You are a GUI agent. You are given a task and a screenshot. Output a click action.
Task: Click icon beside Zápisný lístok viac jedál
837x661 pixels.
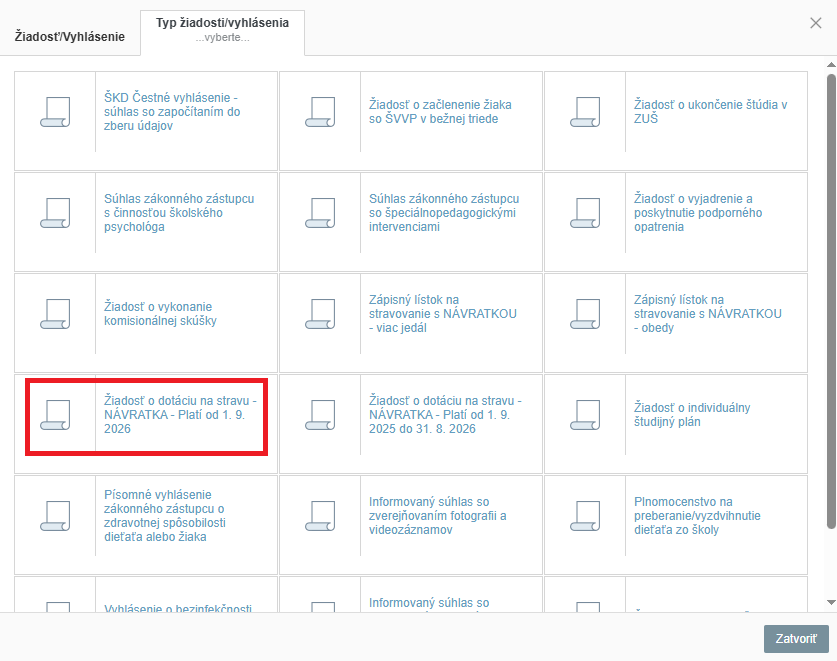click(x=320, y=314)
